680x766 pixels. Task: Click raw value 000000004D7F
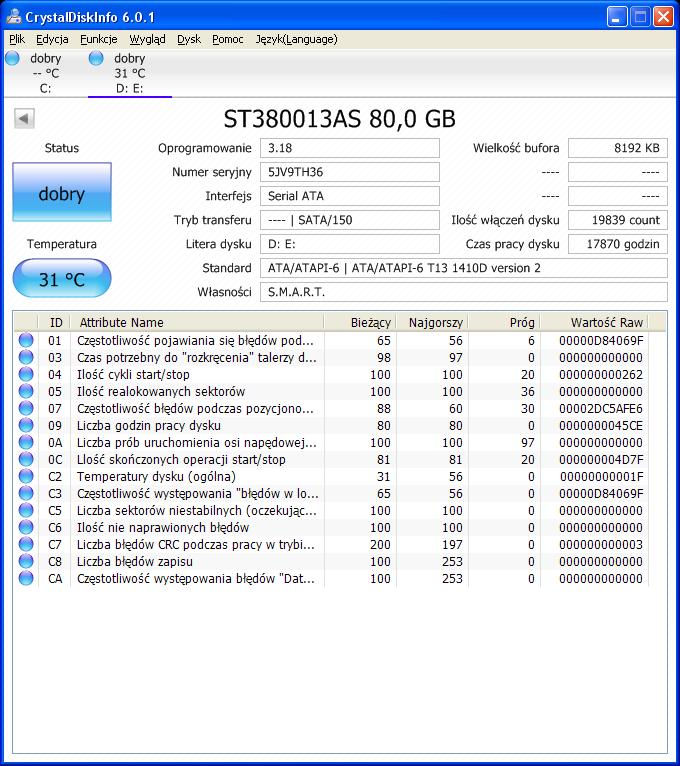tap(601, 460)
